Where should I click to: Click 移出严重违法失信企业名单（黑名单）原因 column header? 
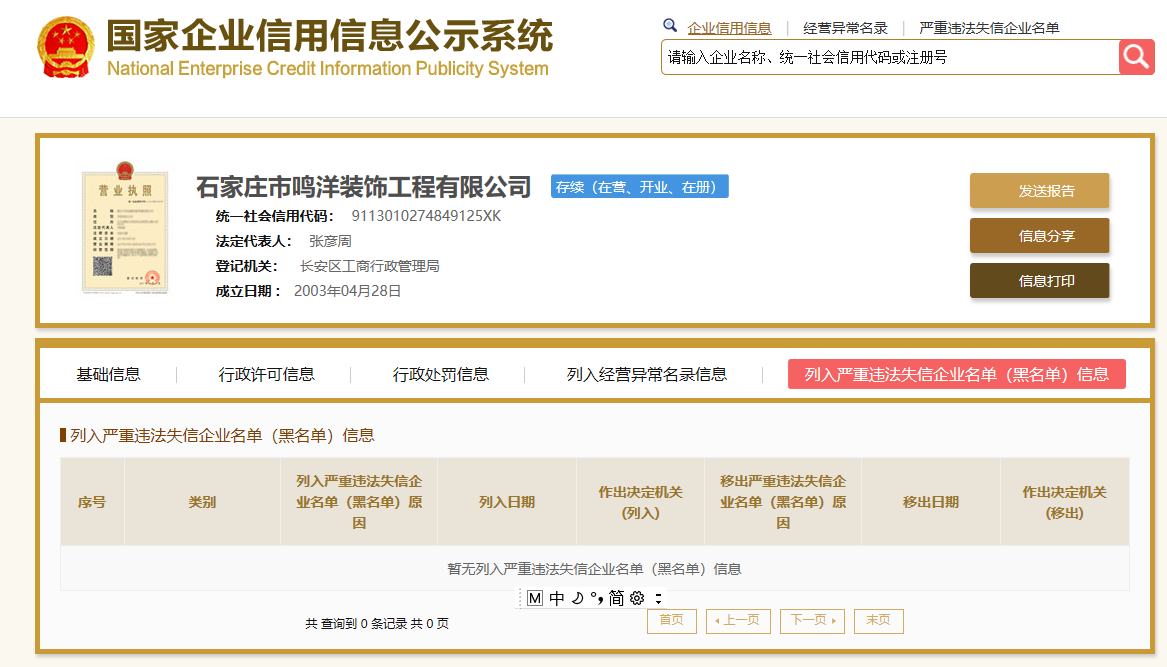point(783,502)
